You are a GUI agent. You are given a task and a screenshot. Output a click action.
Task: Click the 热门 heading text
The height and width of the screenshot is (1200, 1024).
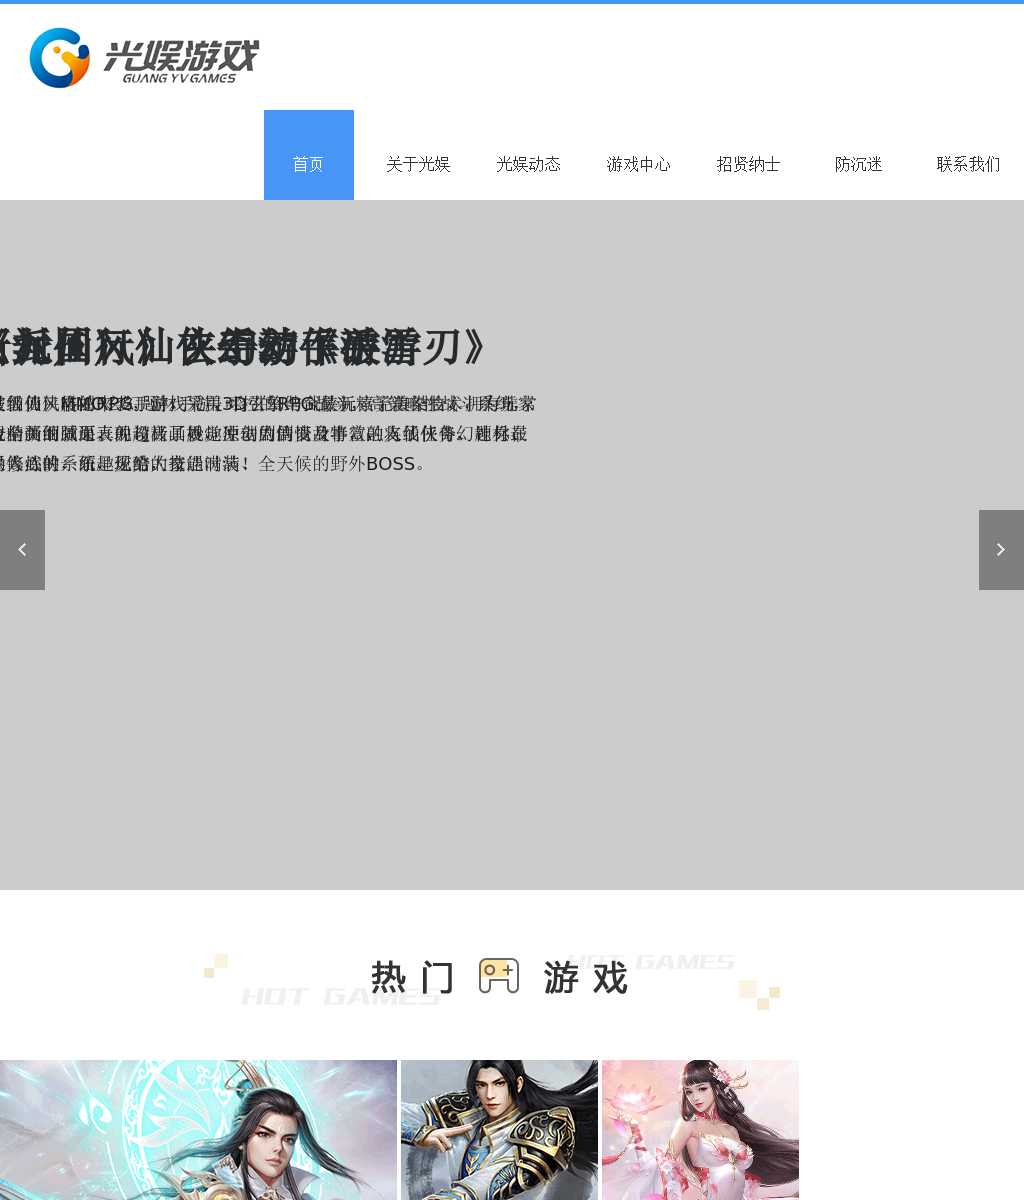point(412,978)
